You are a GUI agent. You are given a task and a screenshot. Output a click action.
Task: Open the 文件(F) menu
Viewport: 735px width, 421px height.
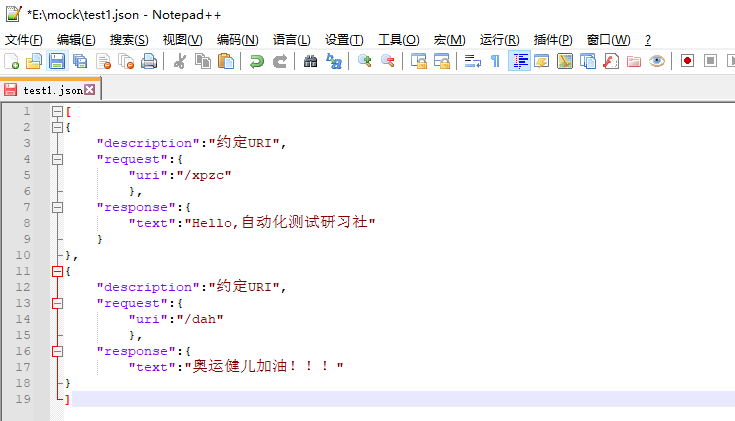click(23, 40)
